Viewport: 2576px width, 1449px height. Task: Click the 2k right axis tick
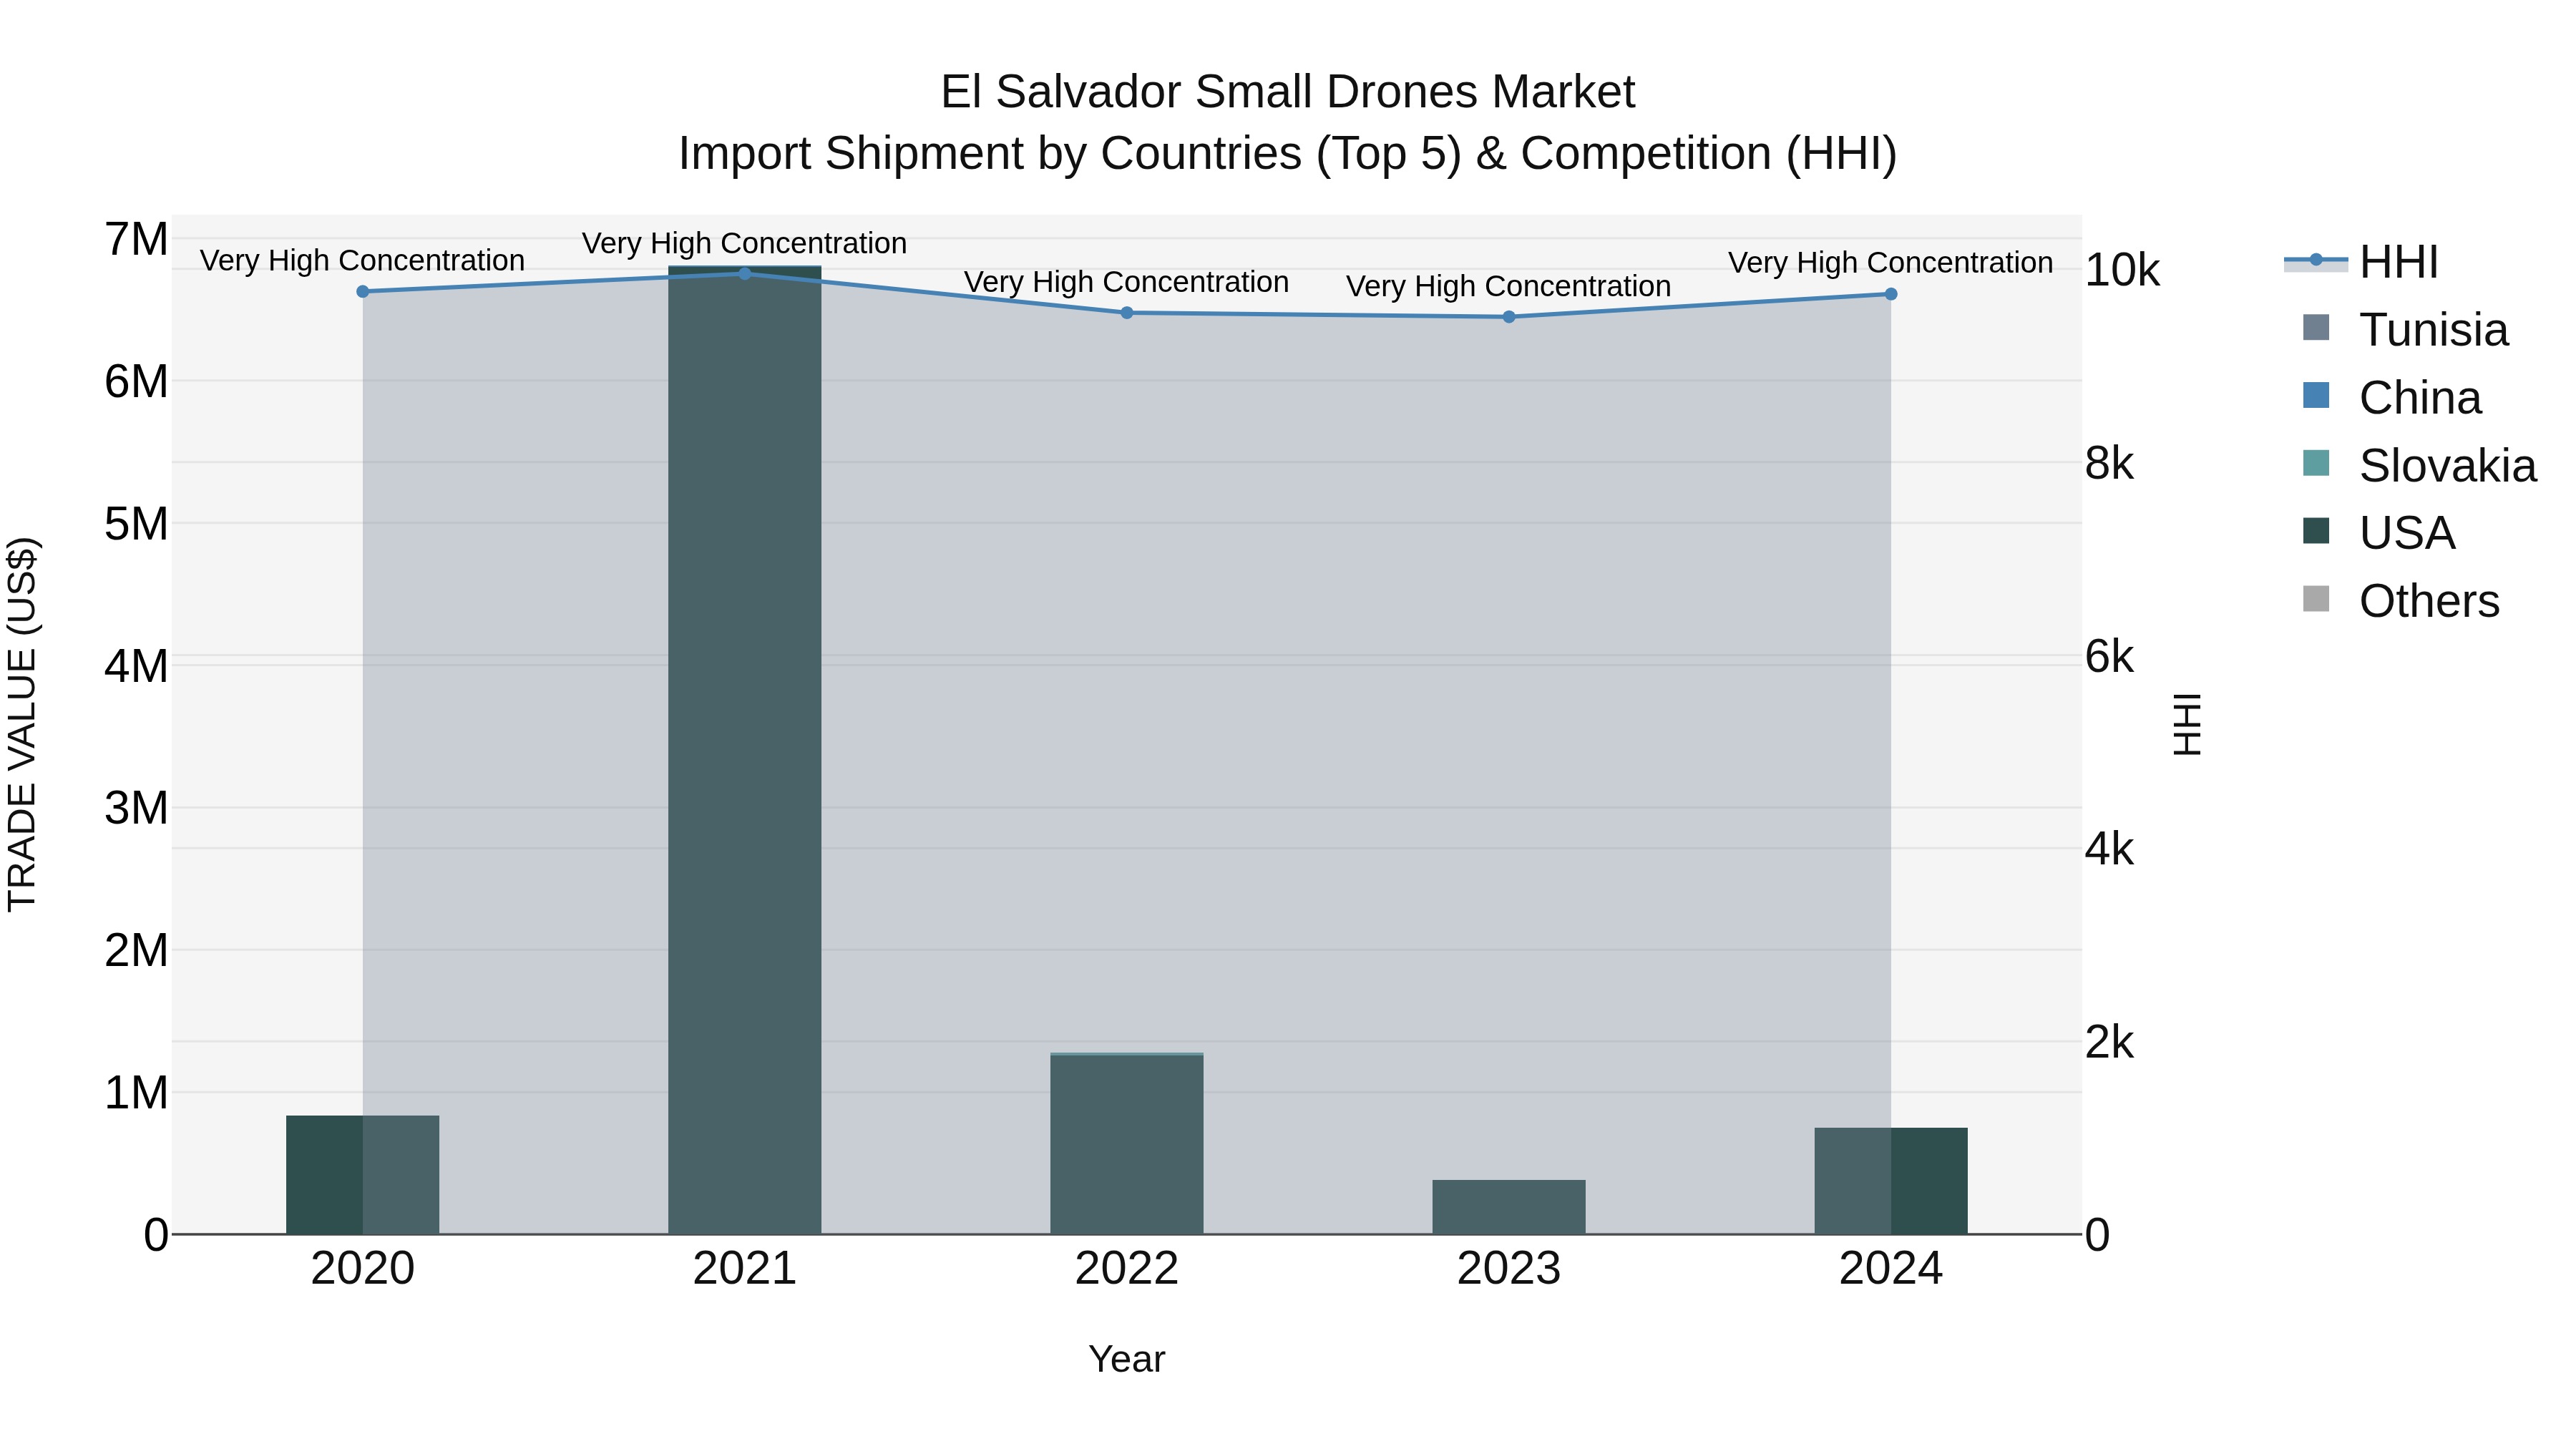pyautogui.click(x=2110, y=1042)
